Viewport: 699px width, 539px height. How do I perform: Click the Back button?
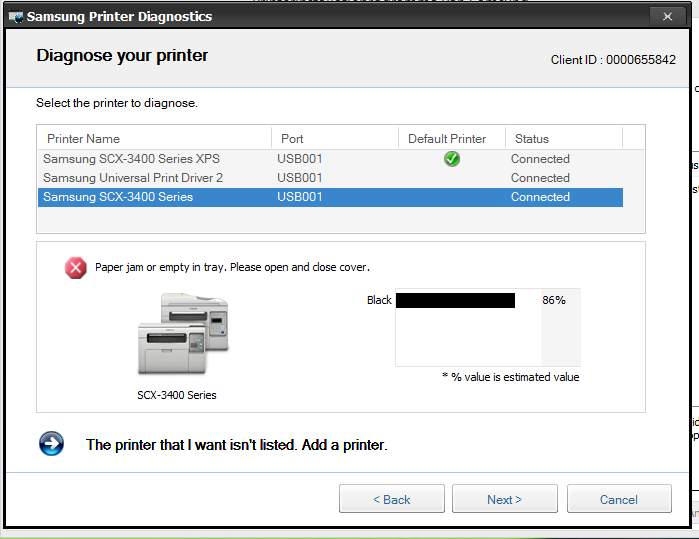[x=391, y=499]
